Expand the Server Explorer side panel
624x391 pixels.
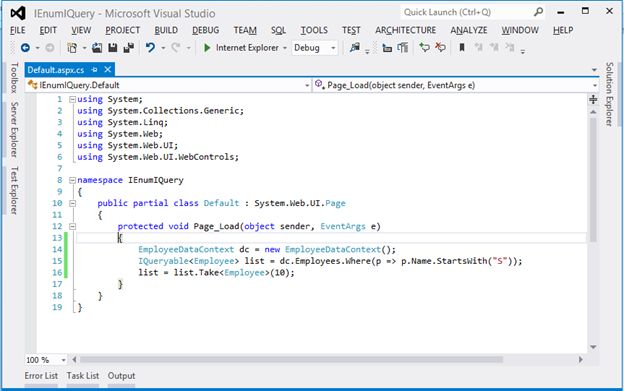(14, 130)
